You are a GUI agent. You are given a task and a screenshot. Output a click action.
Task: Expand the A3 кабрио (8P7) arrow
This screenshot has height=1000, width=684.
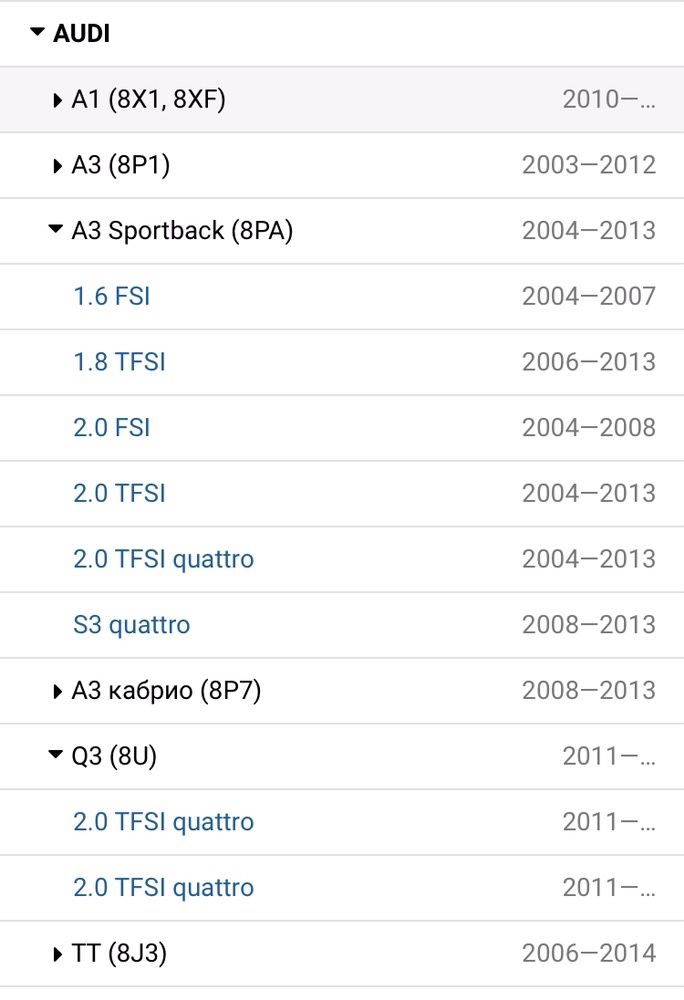pyautogui.click(x=57, y=691)
